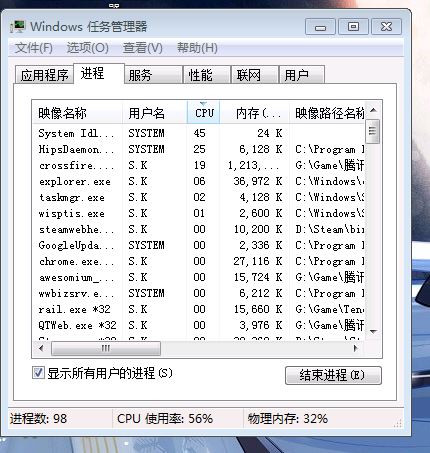Image resolution: width=430 pixels, height=453 pixels.
Task: Select the explorer.exe process row
Action: click(198, 181)
